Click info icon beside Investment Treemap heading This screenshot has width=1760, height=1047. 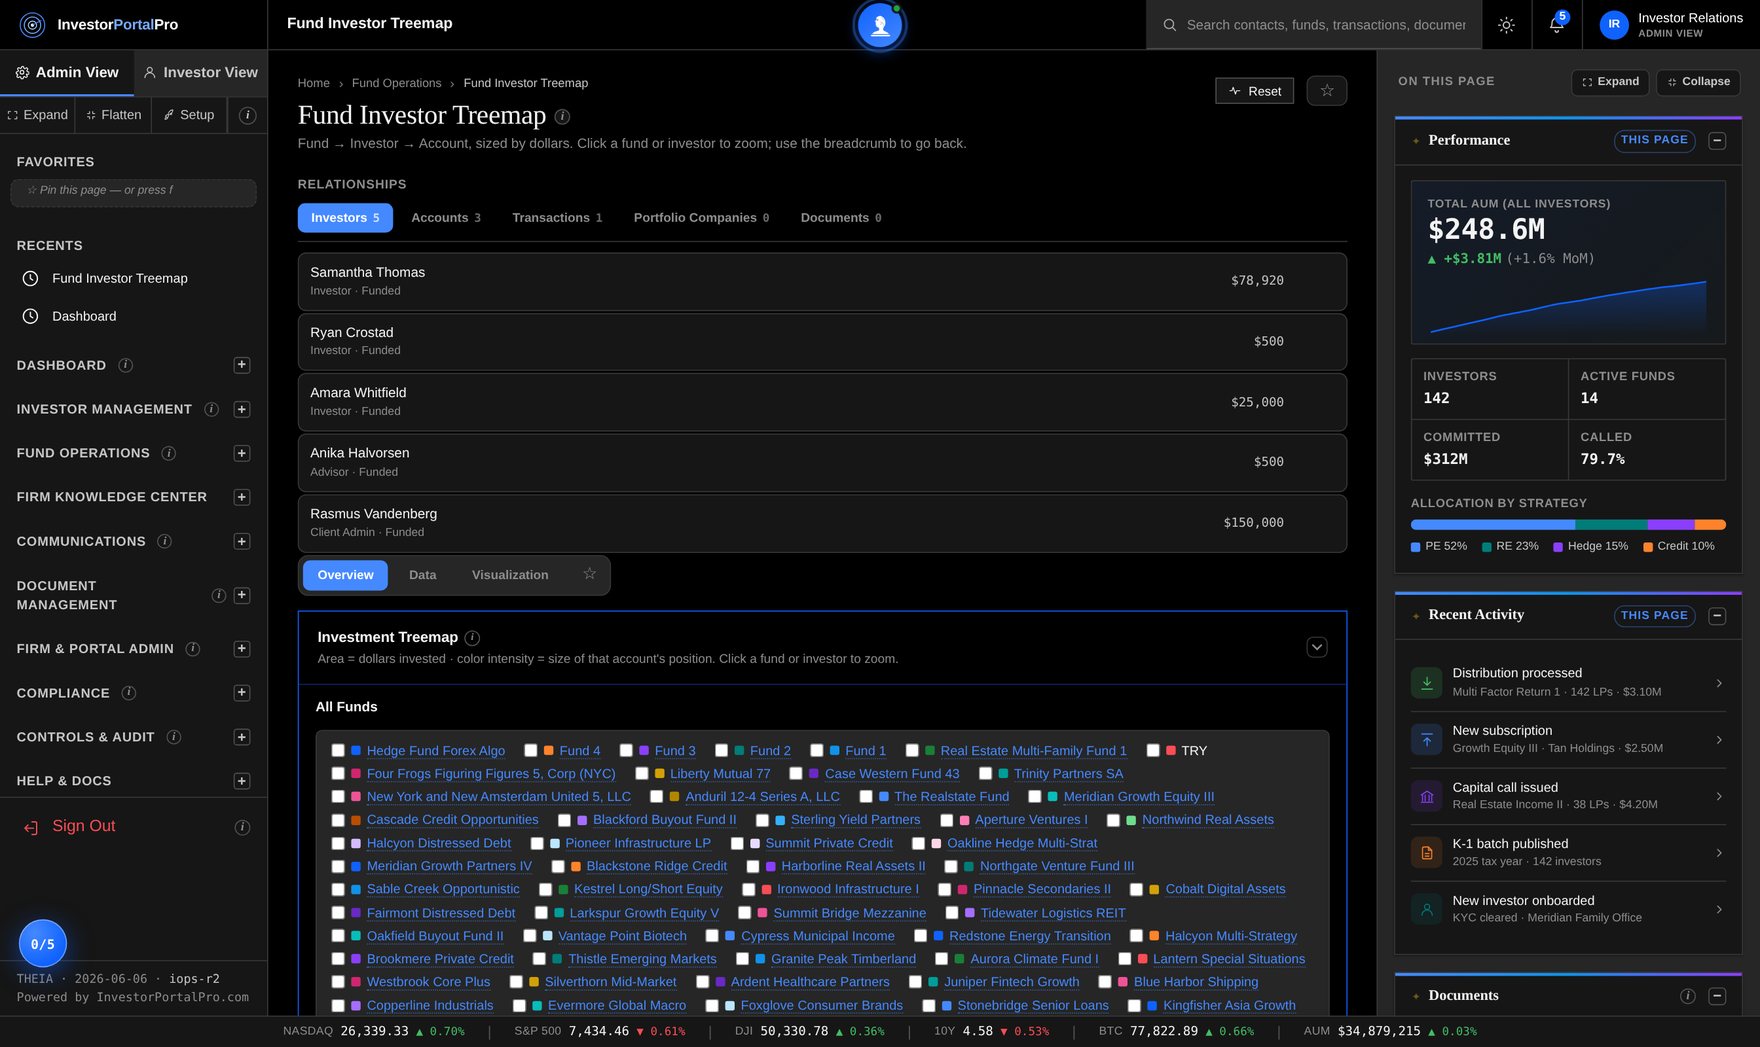(x=472, y=638)
